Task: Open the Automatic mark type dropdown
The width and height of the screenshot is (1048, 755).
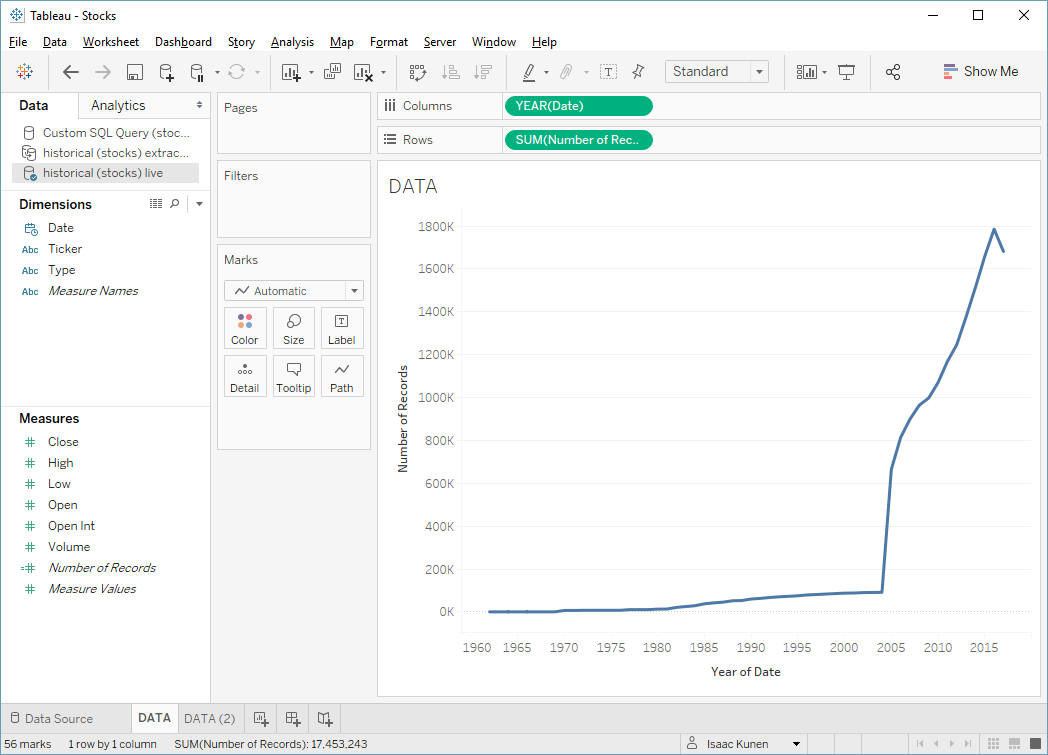Action: click(294, 291)
